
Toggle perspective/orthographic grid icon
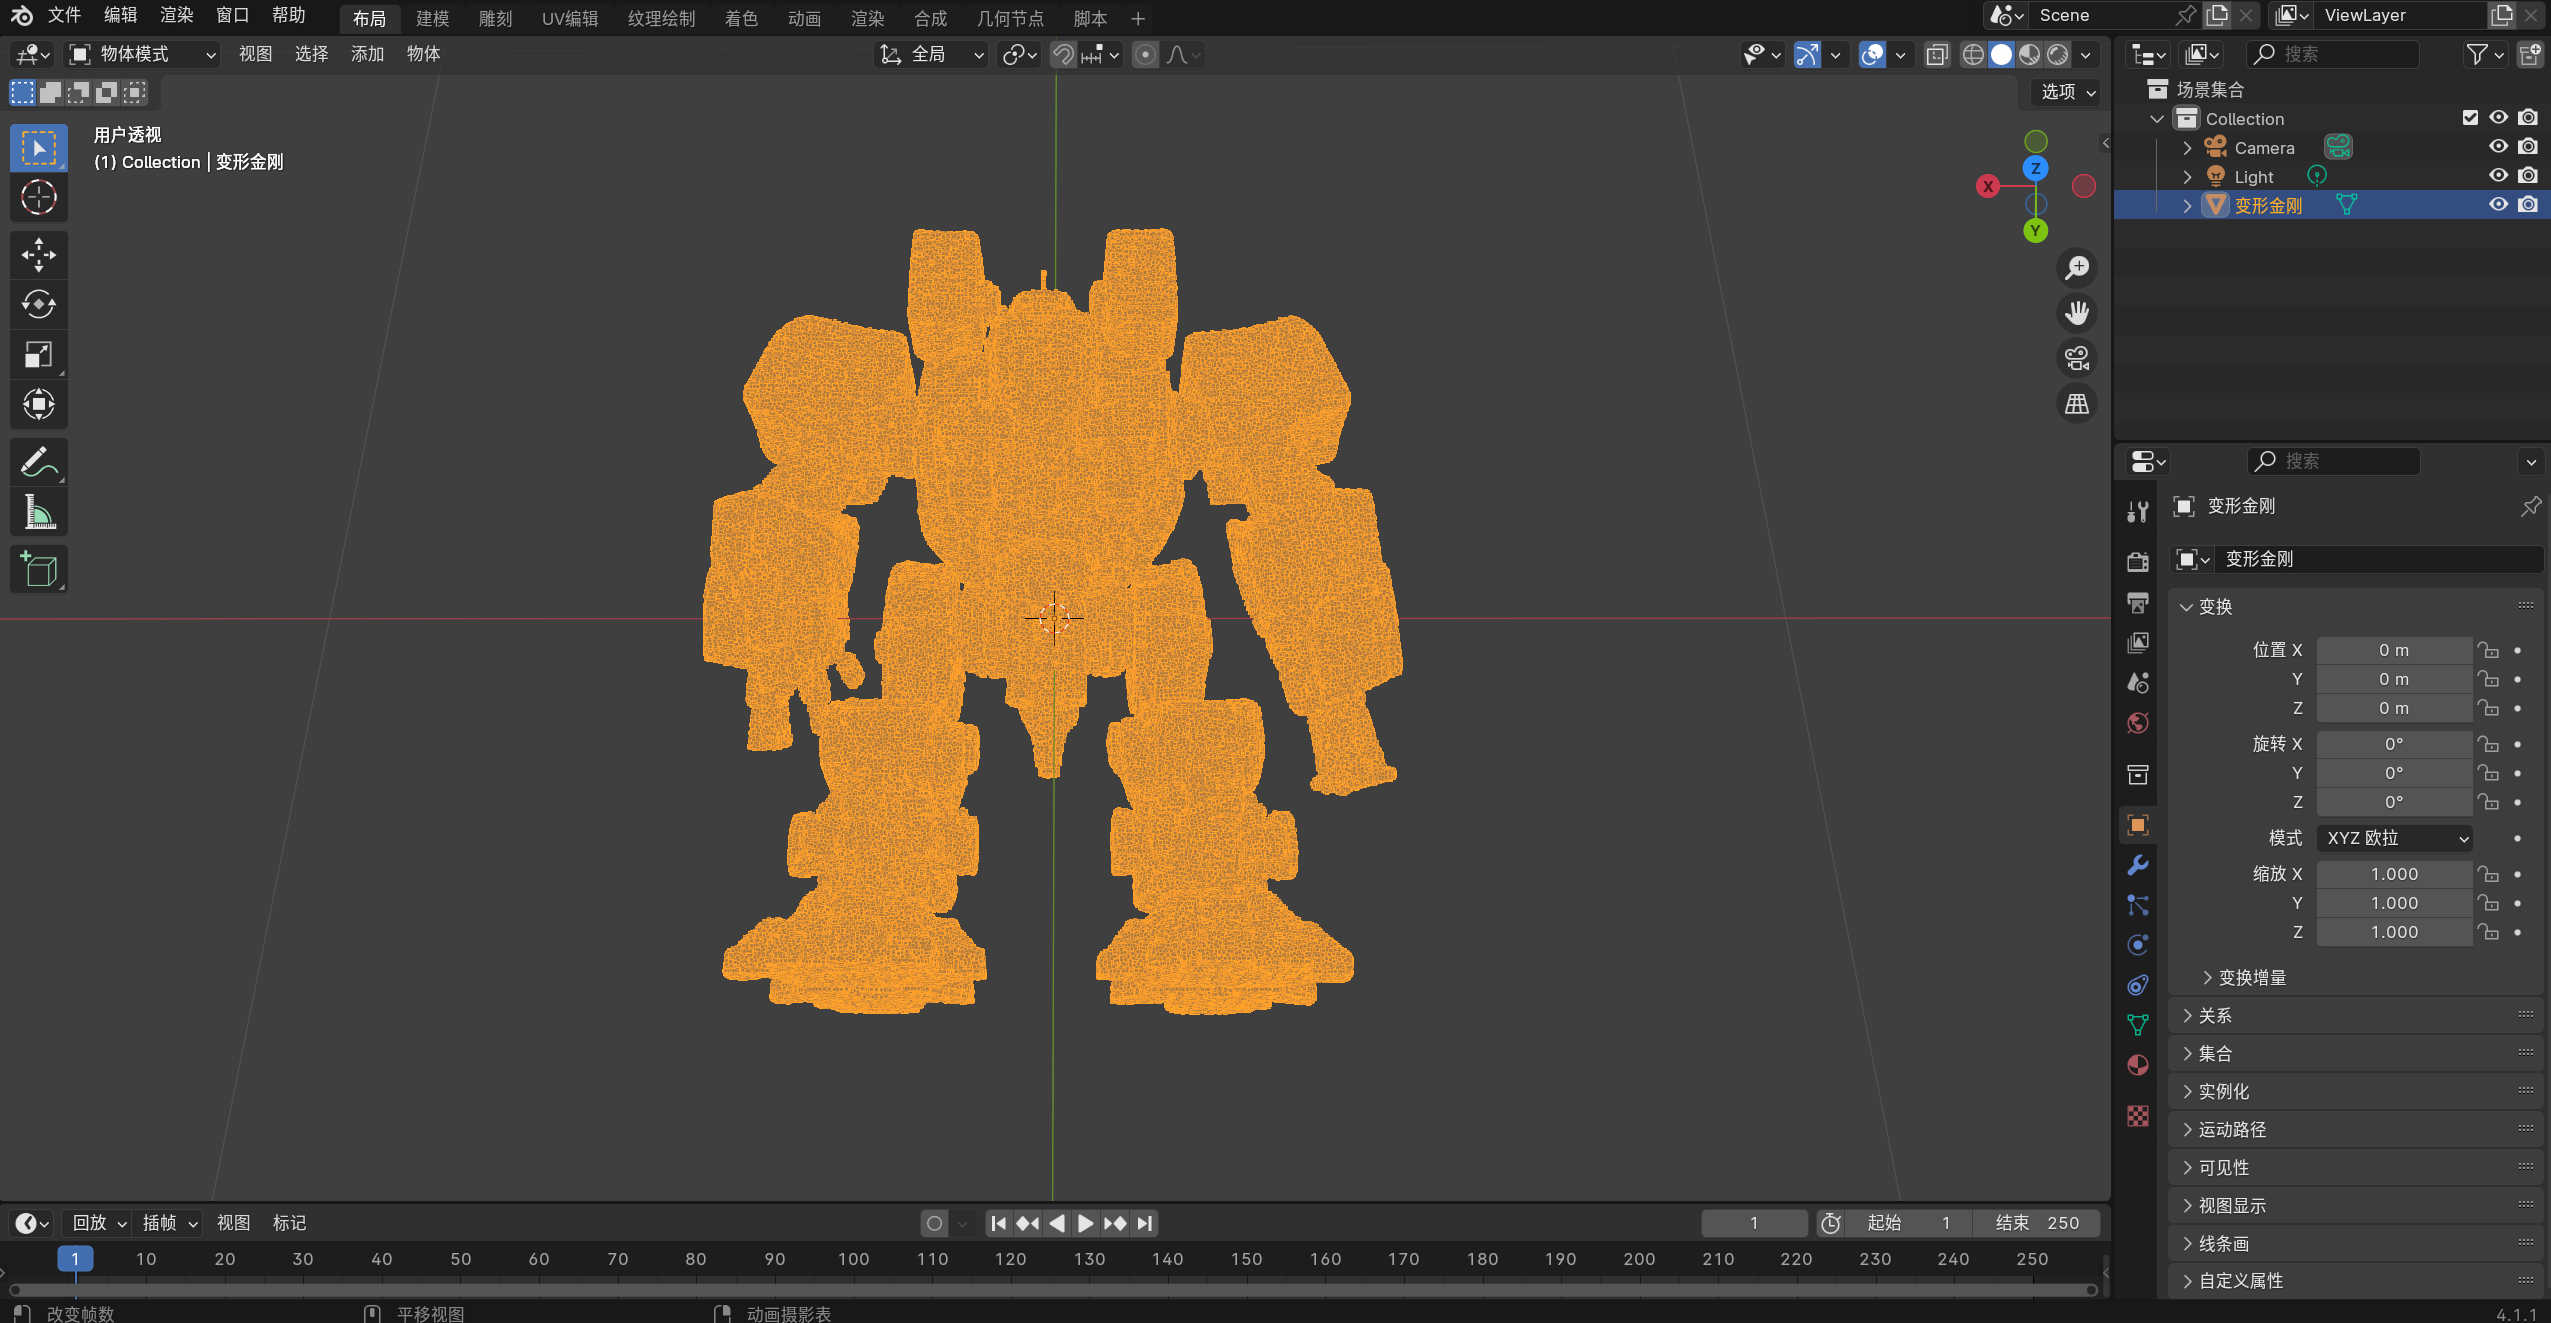coord(2077,404)
